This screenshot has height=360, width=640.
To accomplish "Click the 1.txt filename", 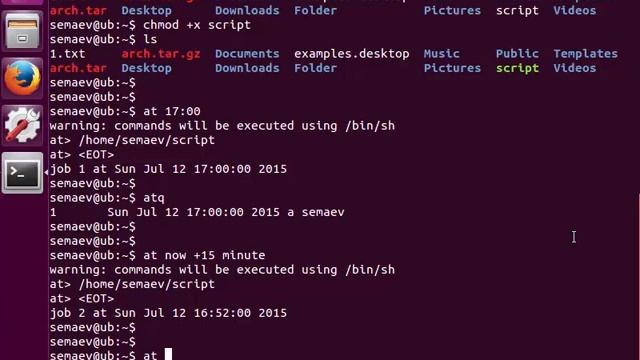I will coord(67,54).
